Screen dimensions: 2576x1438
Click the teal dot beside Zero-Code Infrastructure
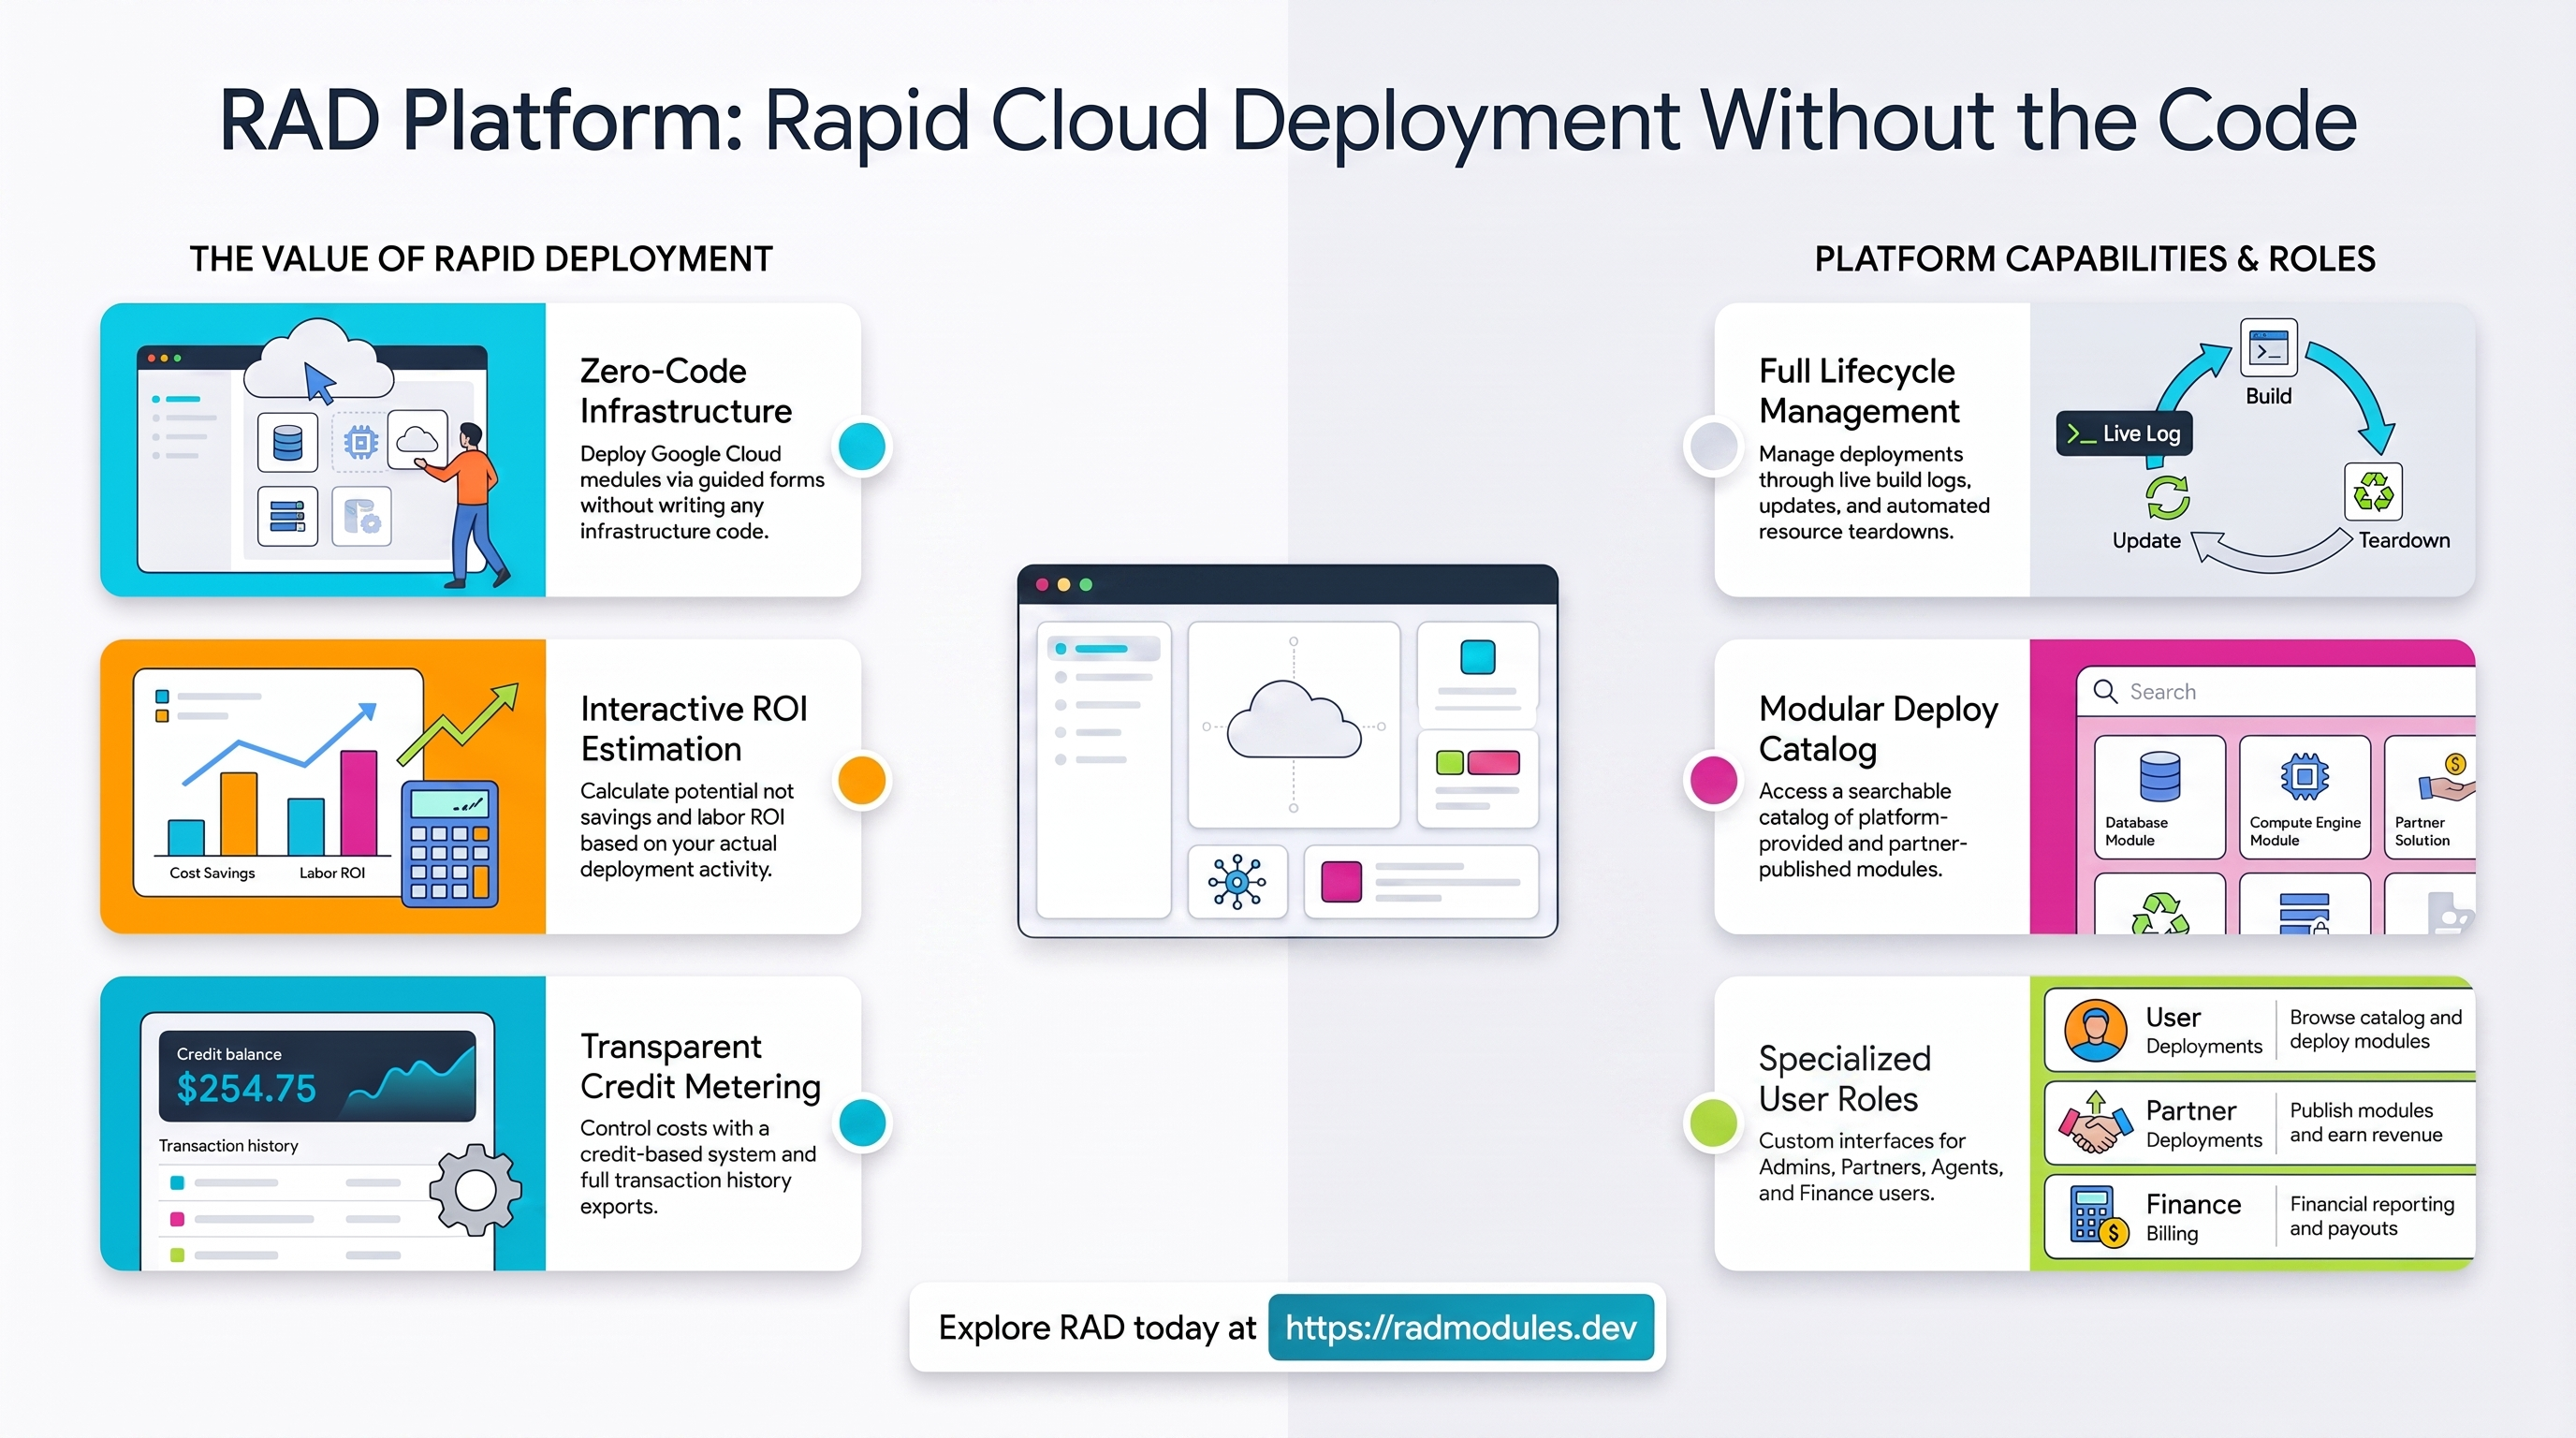click(862, 446)
